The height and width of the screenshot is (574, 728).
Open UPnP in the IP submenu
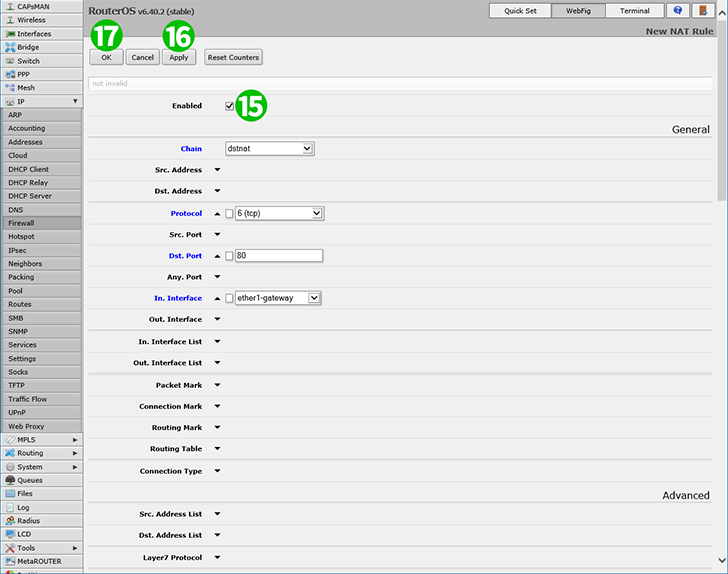pyautogui.click(x=42, y=412)
